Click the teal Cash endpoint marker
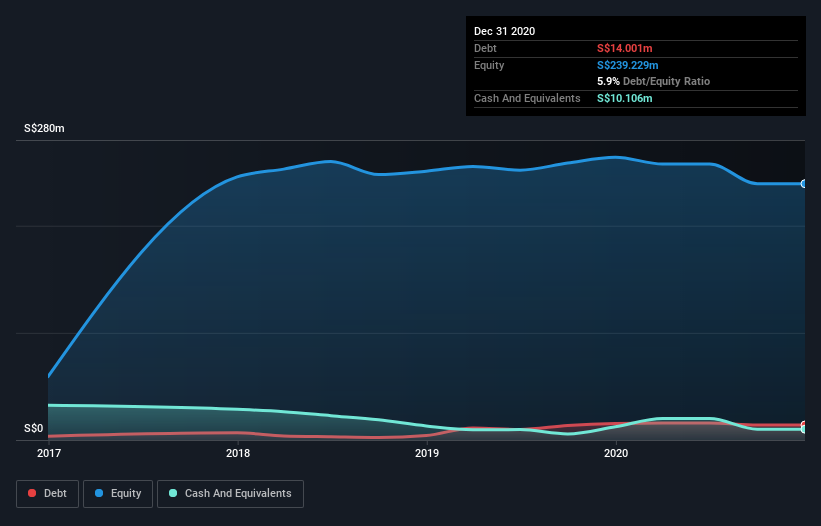Image resolution: width=821 pixels, height=526 pixels. (x=804, y=429)
